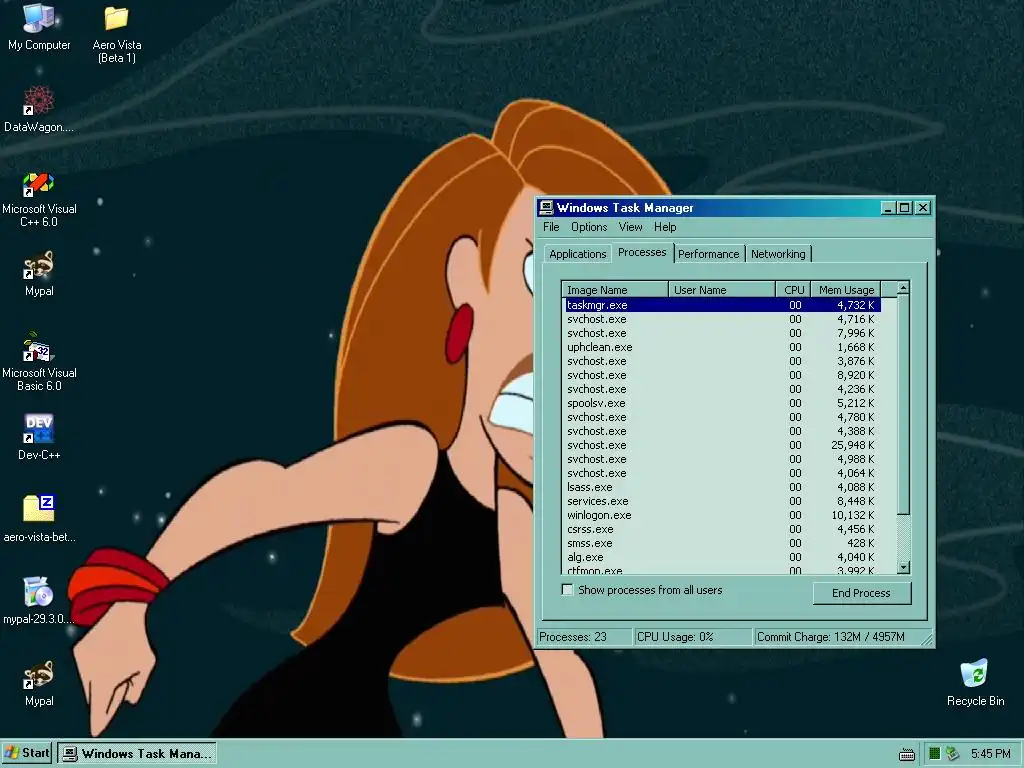Image resolution: width=1024 pixels, height=768 pixels.
Task: Click the End Process button
Action: pyautogui.click(x=861, y=593)
